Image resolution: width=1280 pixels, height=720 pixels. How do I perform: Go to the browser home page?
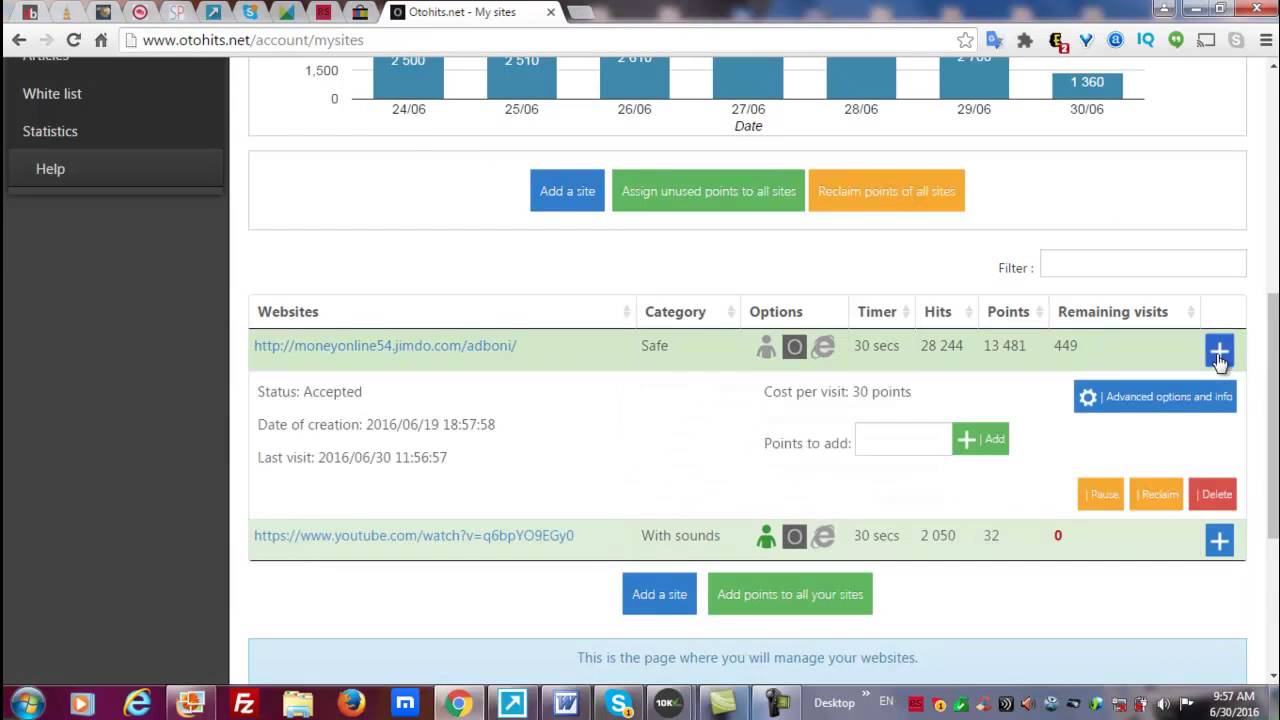pos(101,40)
